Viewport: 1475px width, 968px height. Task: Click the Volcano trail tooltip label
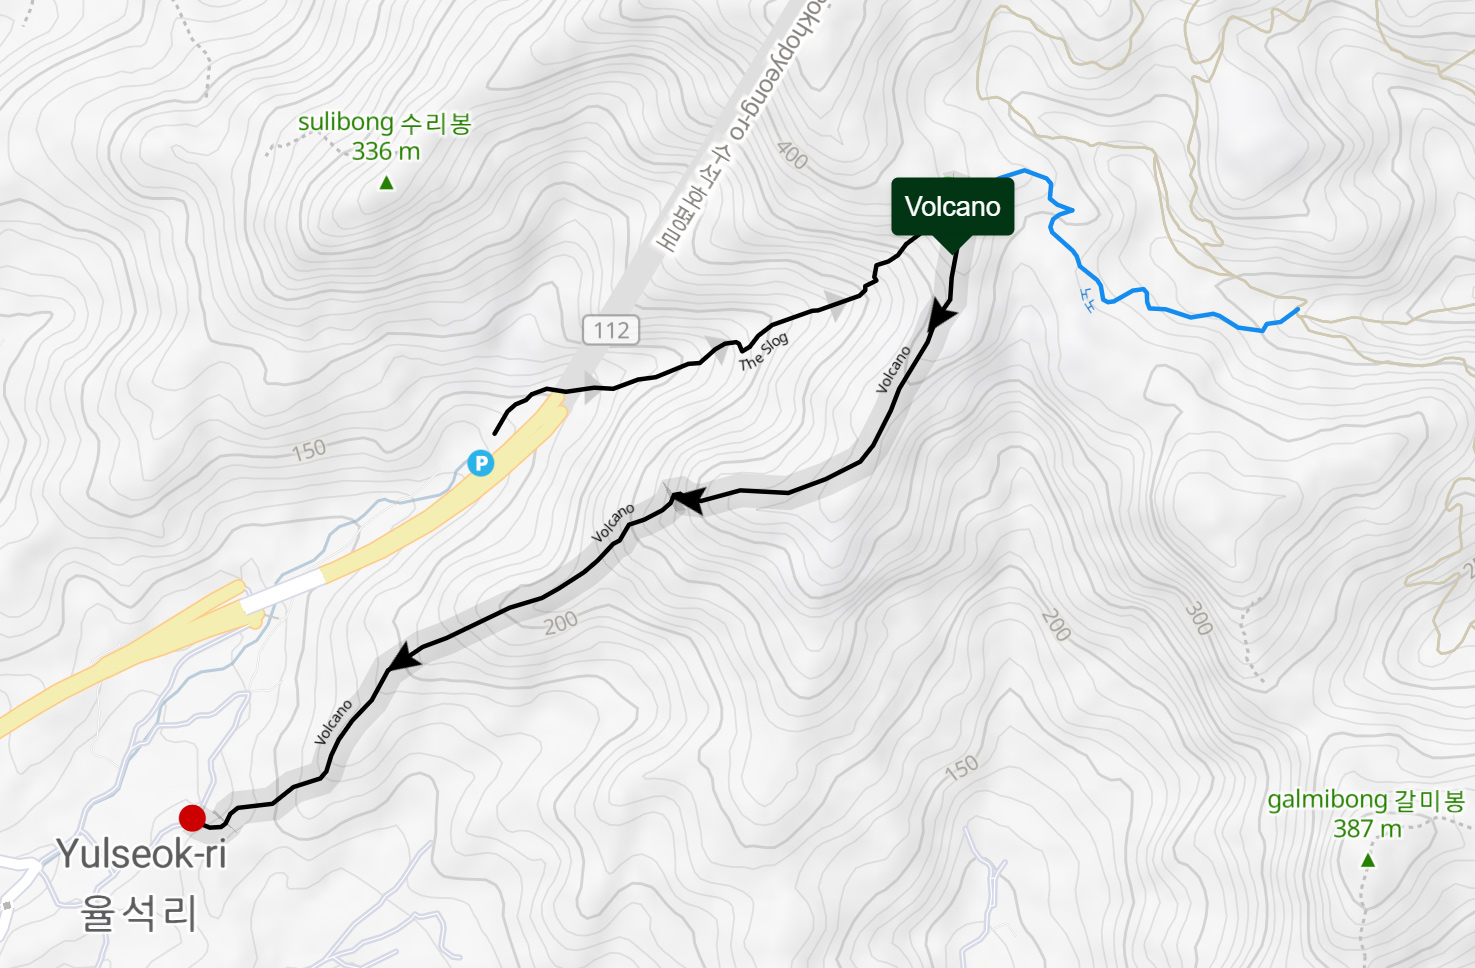click(953, 207)
